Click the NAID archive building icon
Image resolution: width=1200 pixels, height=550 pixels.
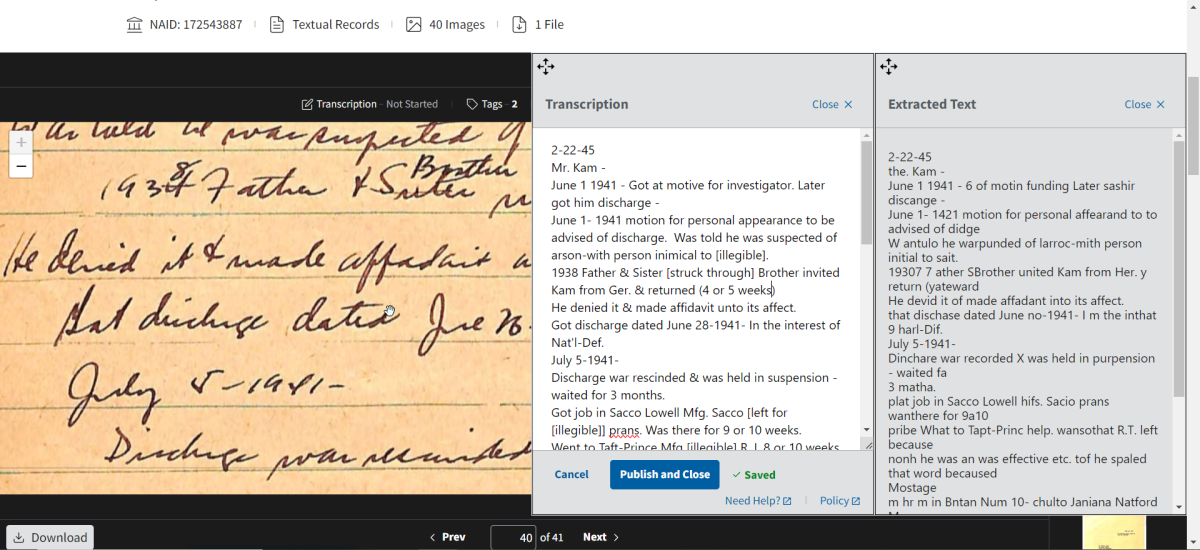[135, 24]
